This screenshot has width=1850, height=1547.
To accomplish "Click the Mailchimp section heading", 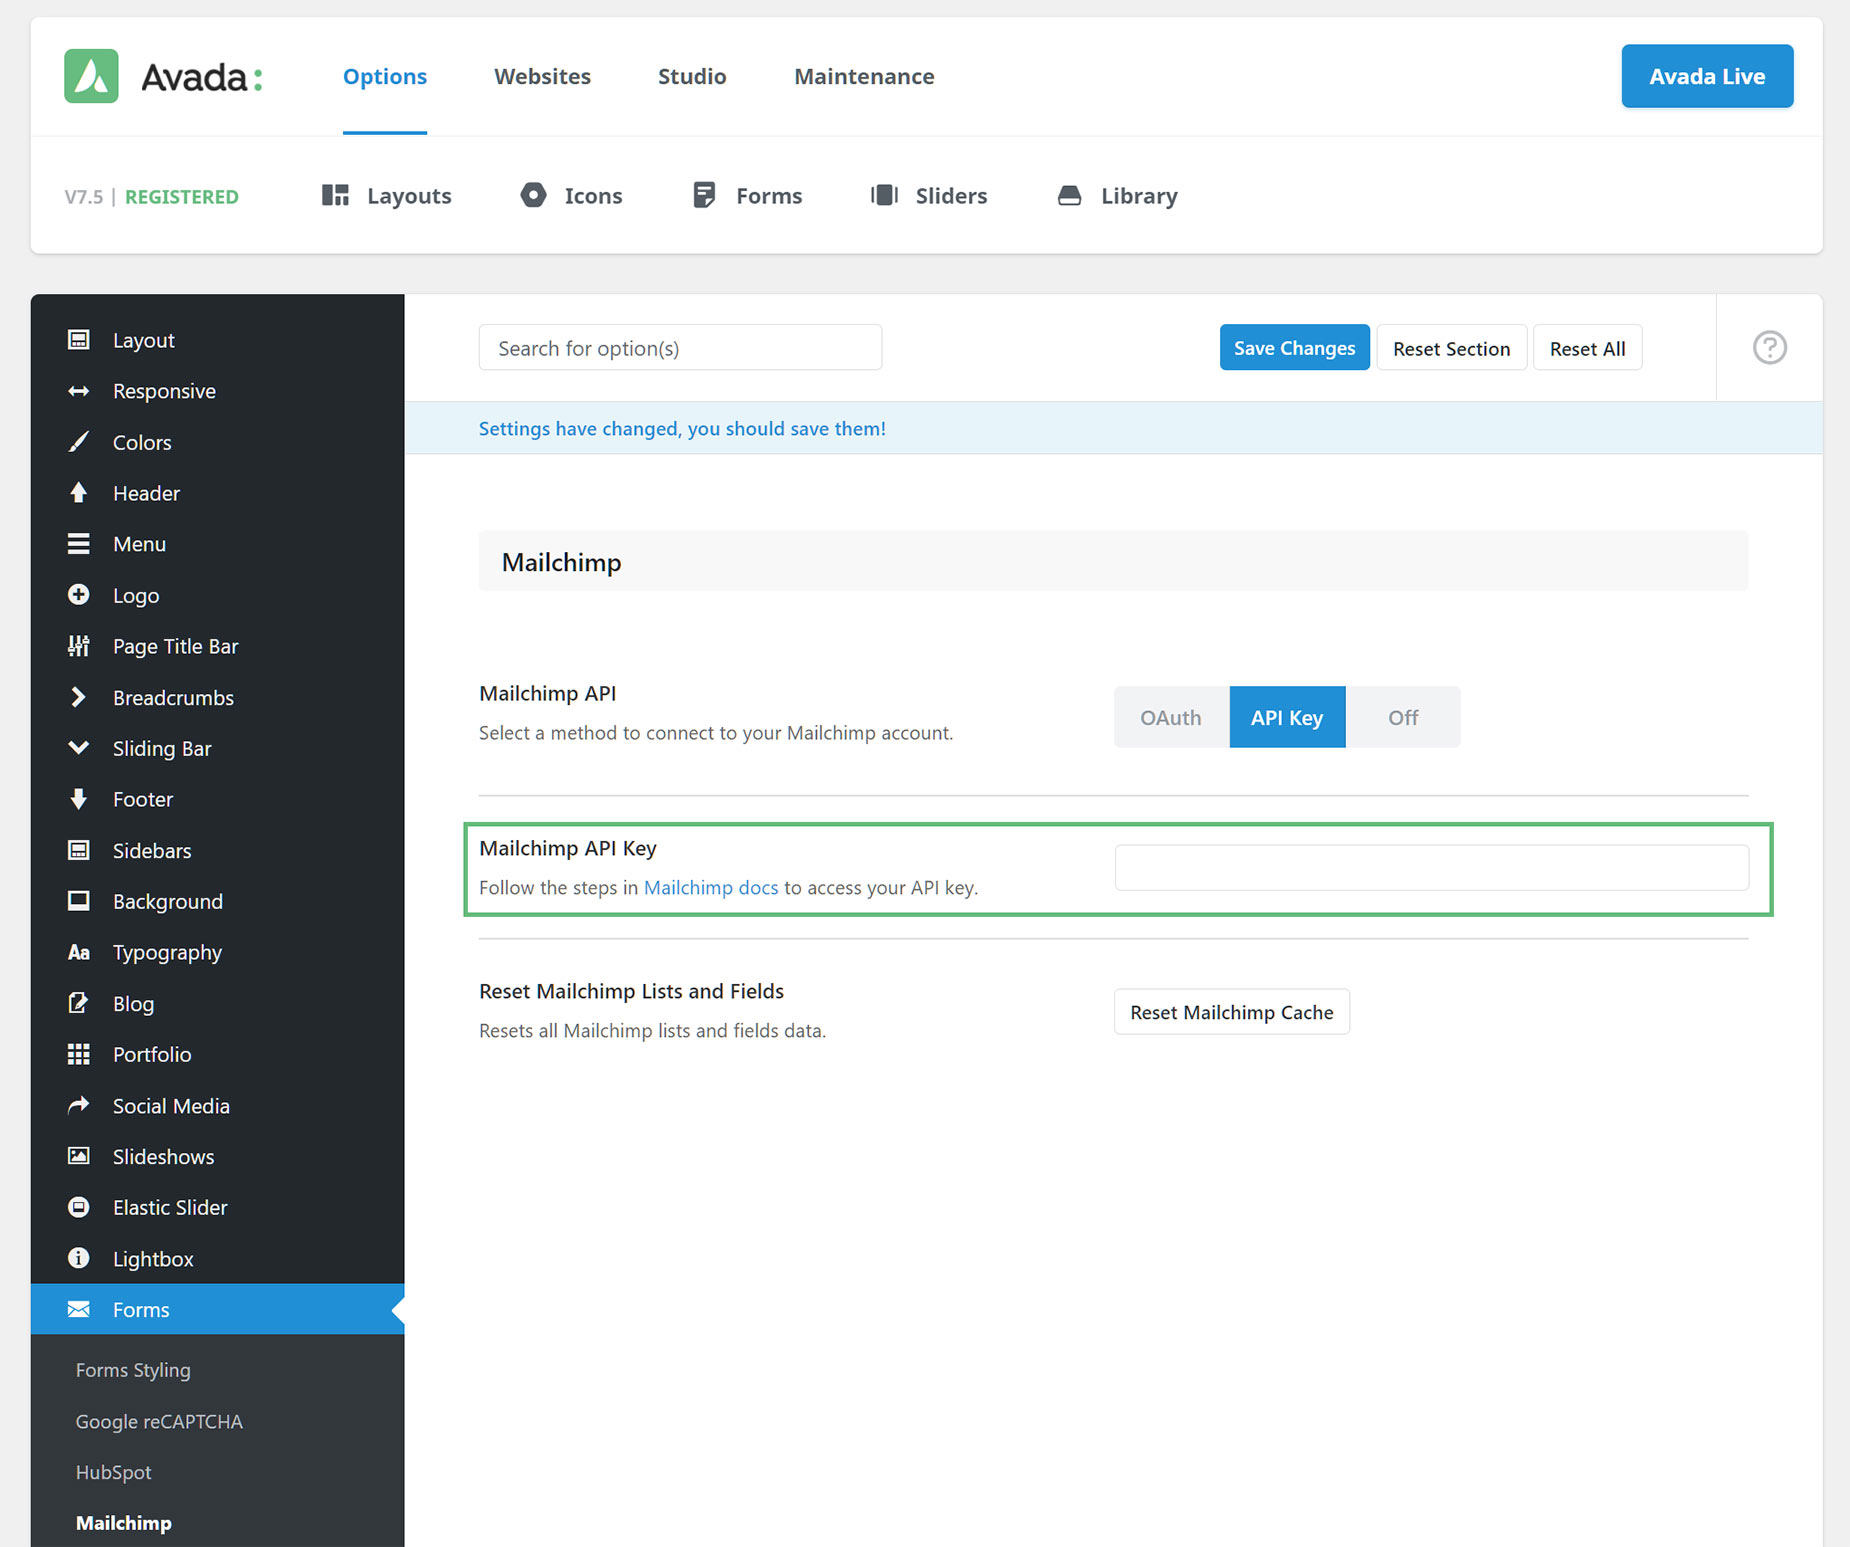I will (561, 562).
